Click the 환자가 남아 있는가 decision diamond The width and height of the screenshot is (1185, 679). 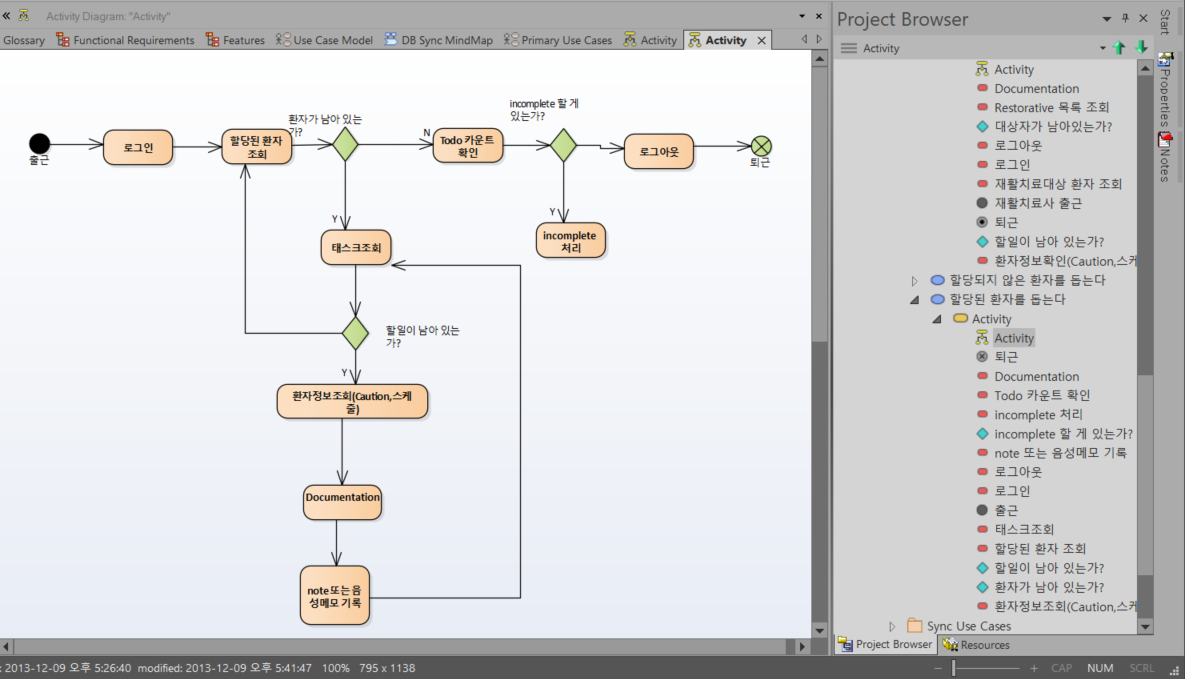(345, 144)
